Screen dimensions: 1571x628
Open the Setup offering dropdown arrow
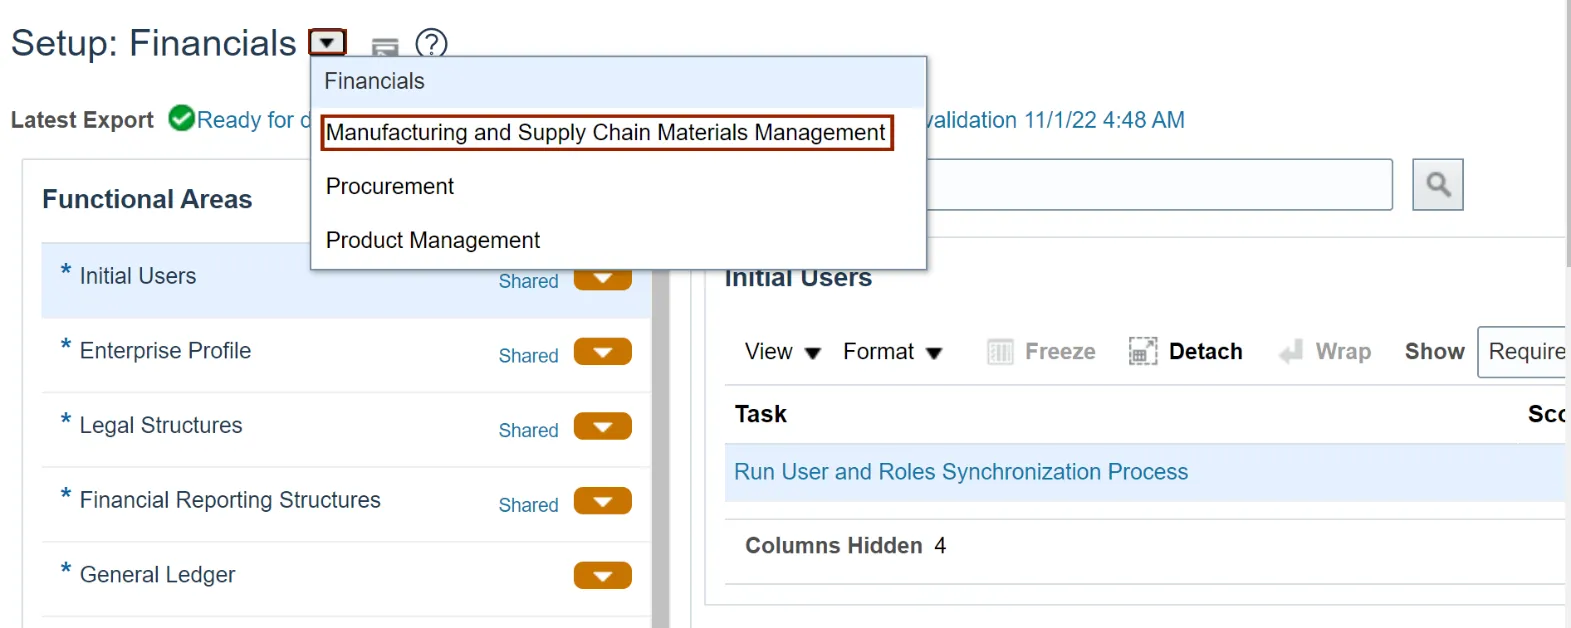click(327, 43)
